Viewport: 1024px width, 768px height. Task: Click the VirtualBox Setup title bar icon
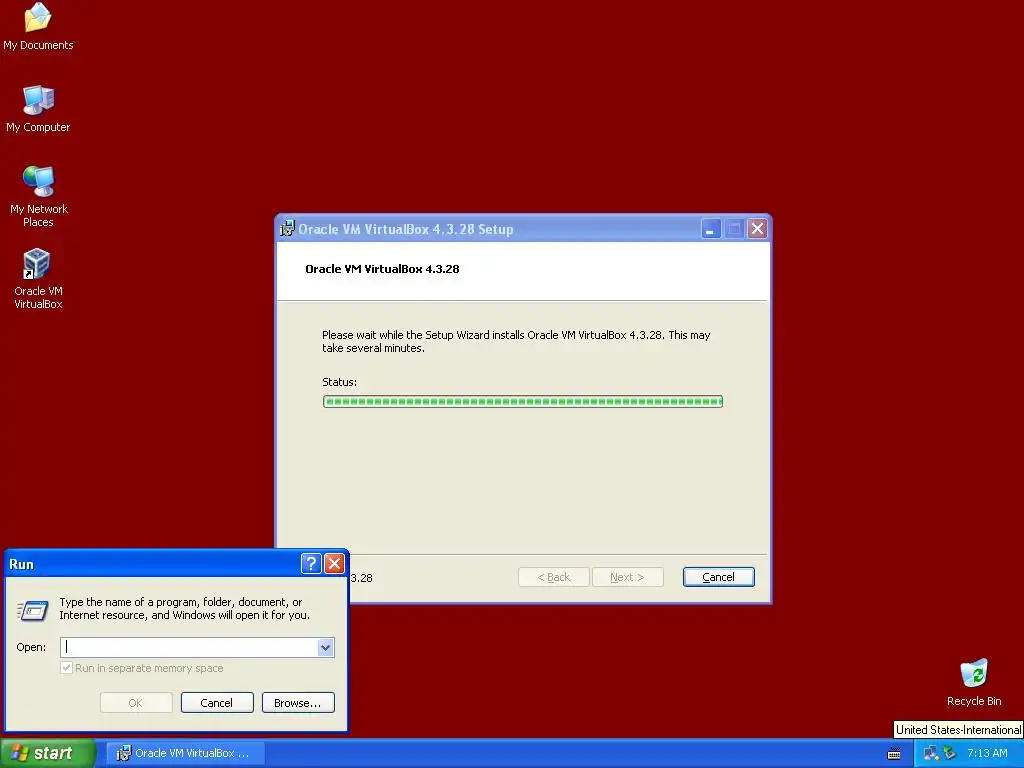coord(287,229)
